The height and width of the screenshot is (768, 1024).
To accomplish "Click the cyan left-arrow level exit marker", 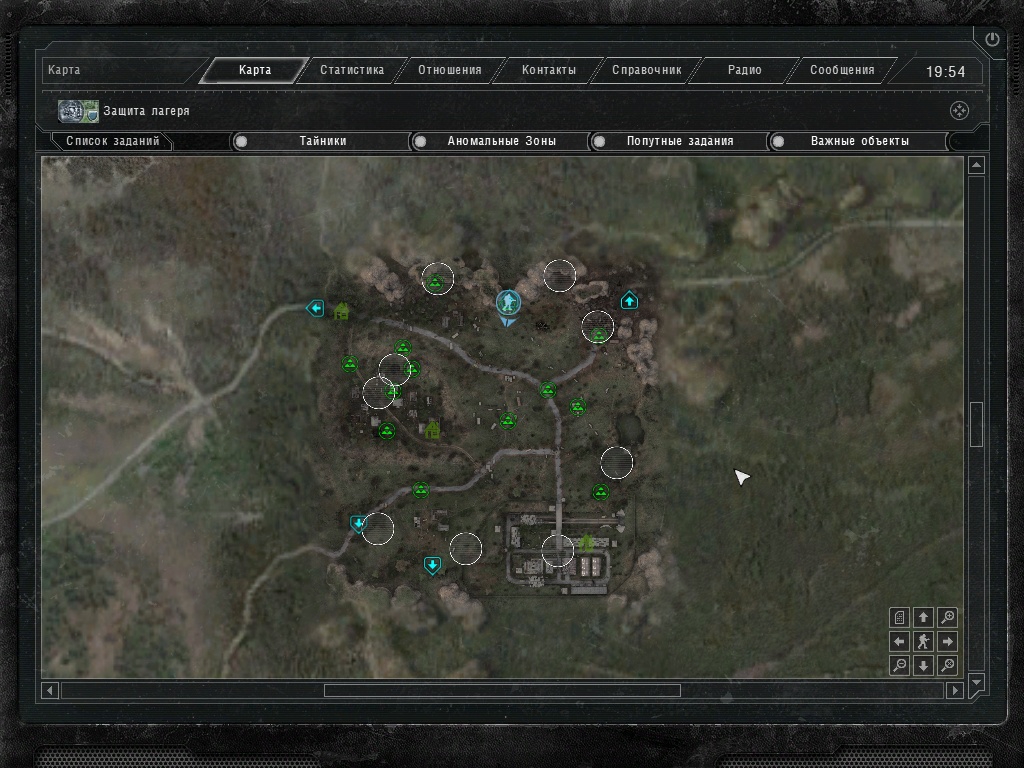I will pyautogui.click(x=315, y=308).
